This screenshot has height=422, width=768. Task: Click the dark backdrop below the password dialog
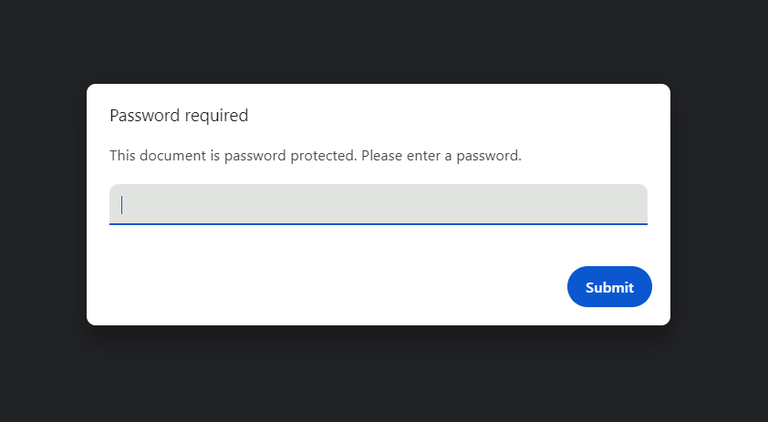pyautogui.click(x=378, y=375)
